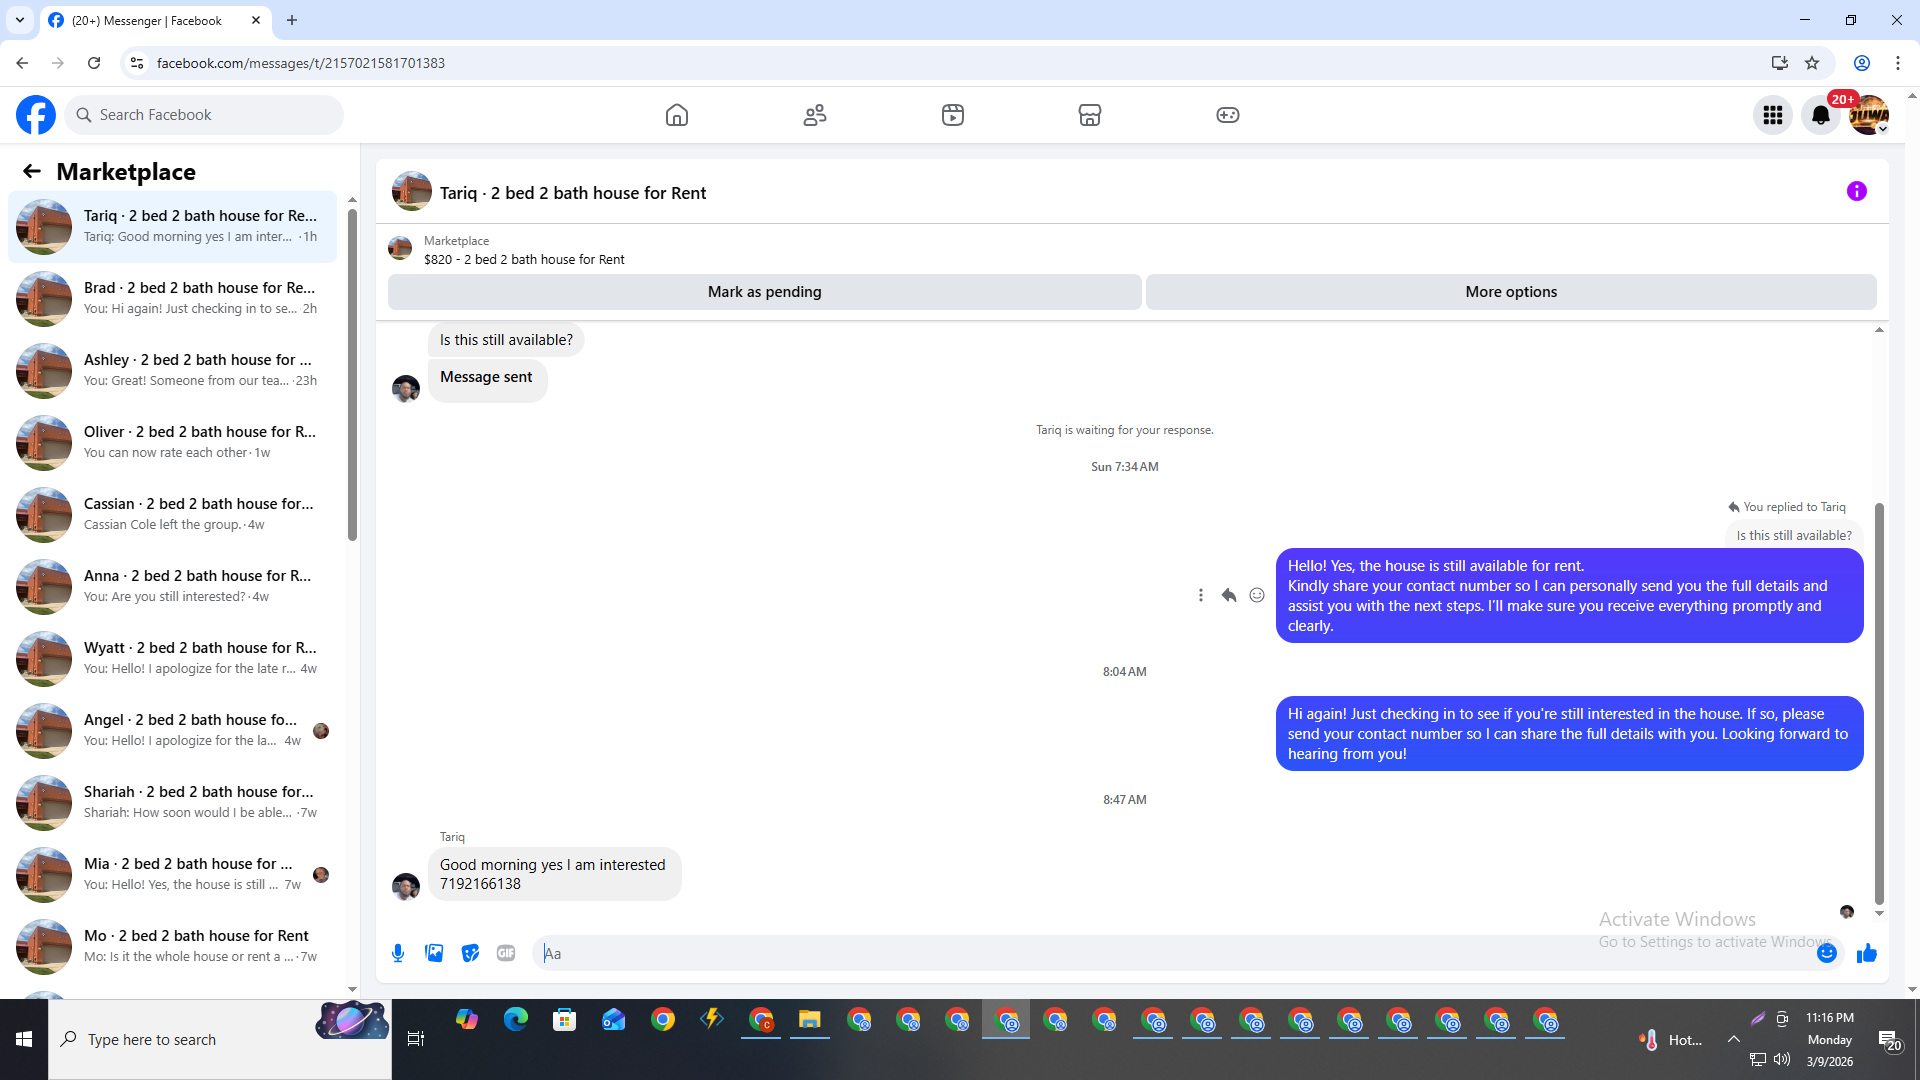Image resolution: width=1920 pixels, height=1080 pixels.
Task: Click the Search Facebook field
Action: (x=205, y=115)
